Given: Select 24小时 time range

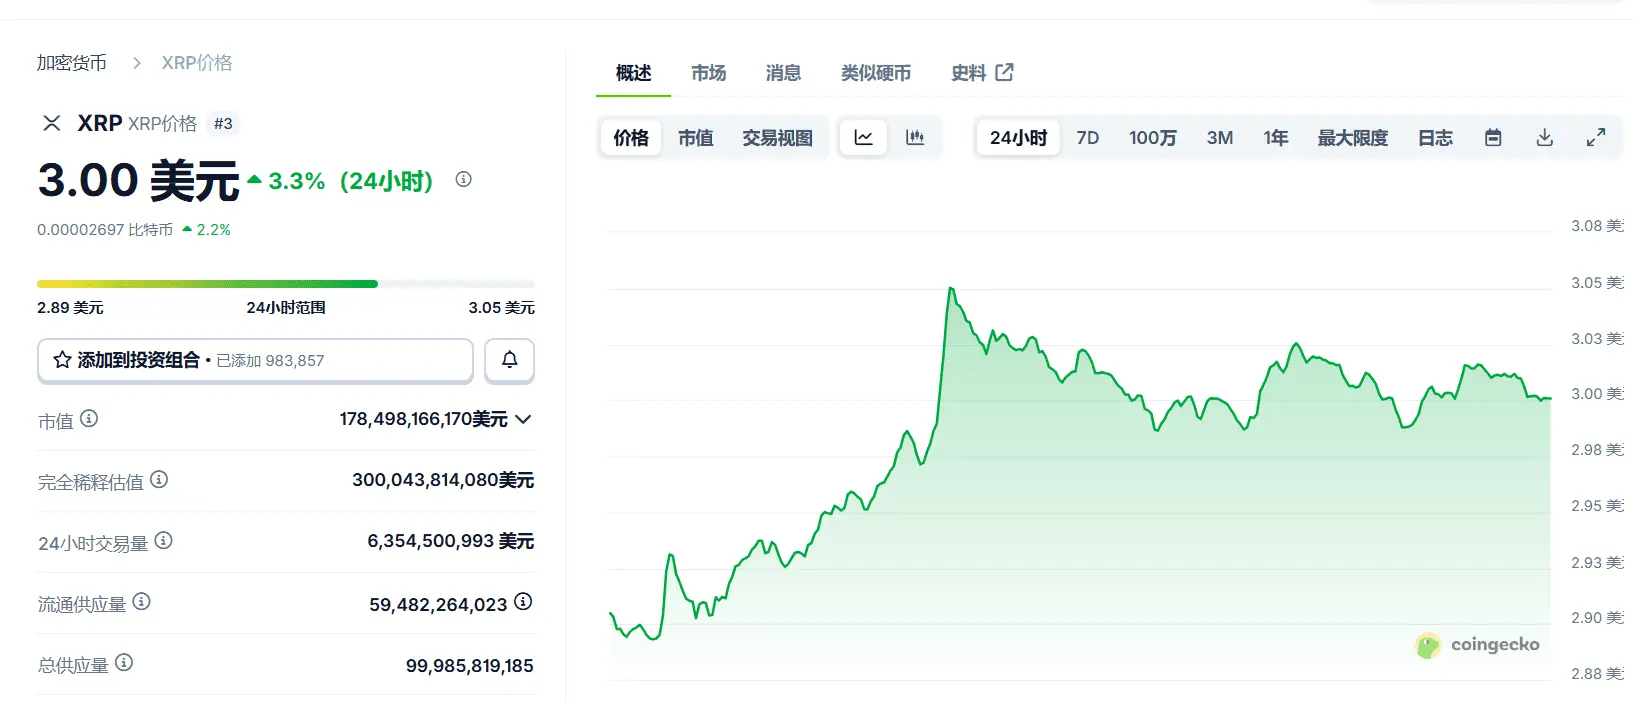Looking at the screenshot, I should click(1018, 138).
